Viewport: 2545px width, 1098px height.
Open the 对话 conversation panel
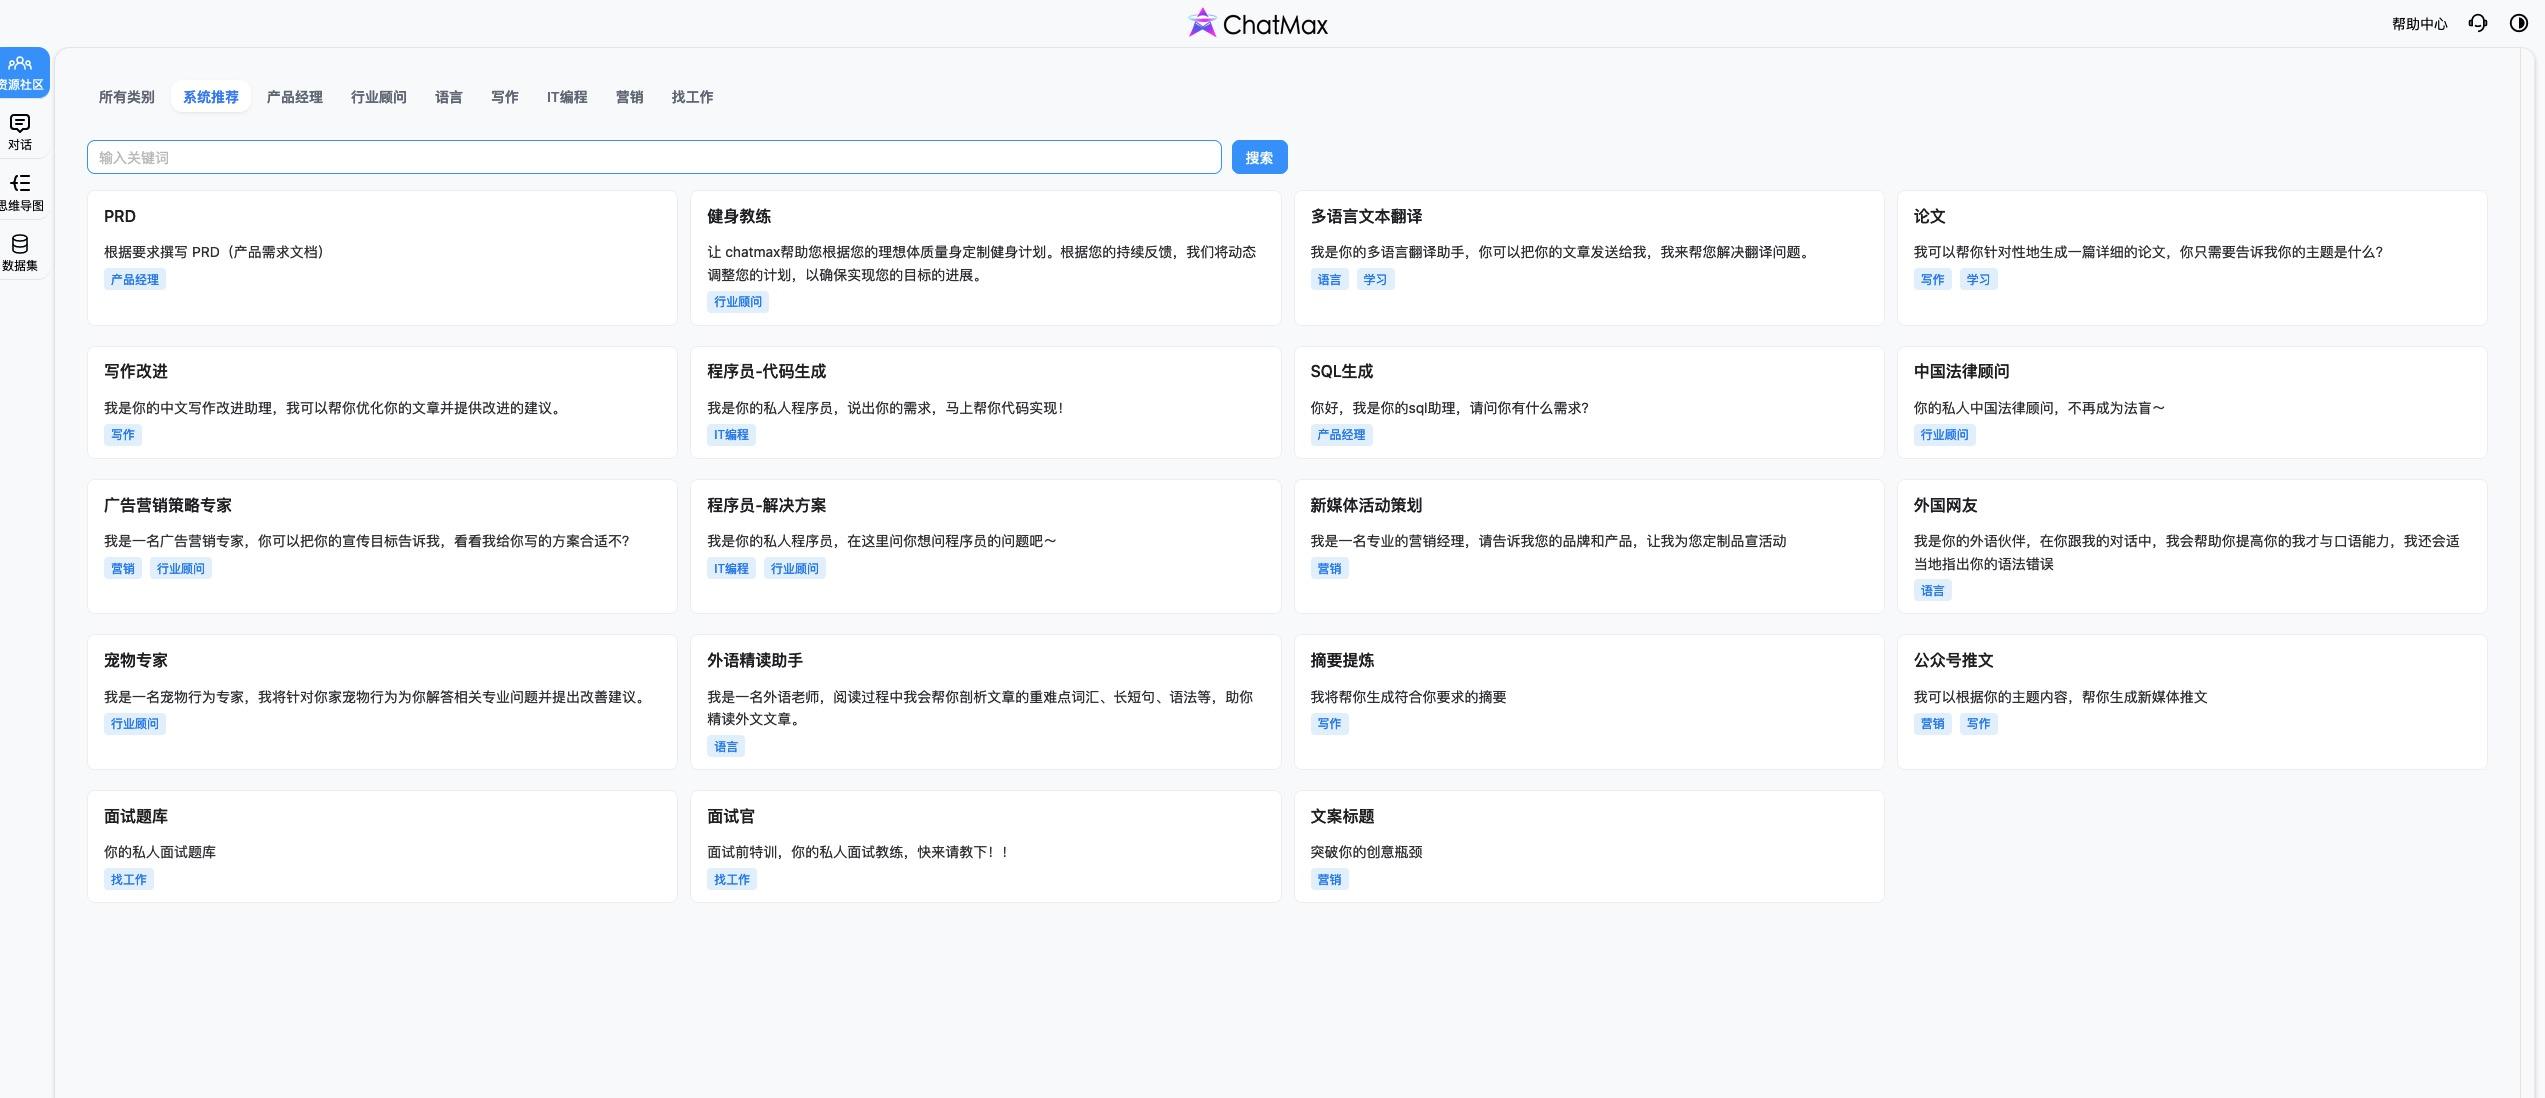pos(20,133)
